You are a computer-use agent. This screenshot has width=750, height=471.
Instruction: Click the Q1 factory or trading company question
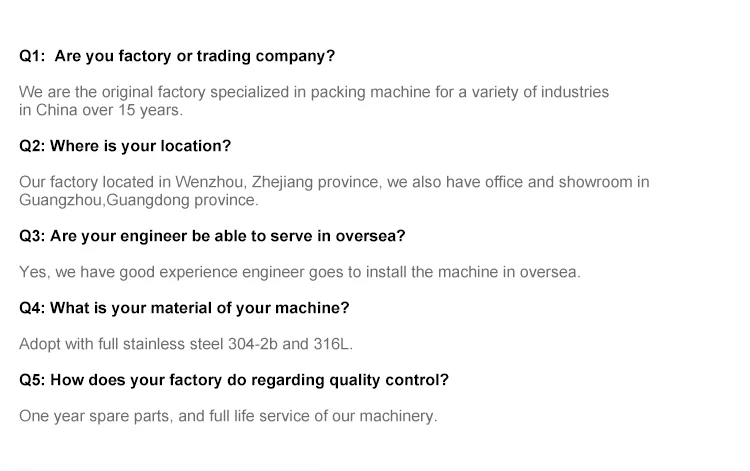[x=177, y=56]
